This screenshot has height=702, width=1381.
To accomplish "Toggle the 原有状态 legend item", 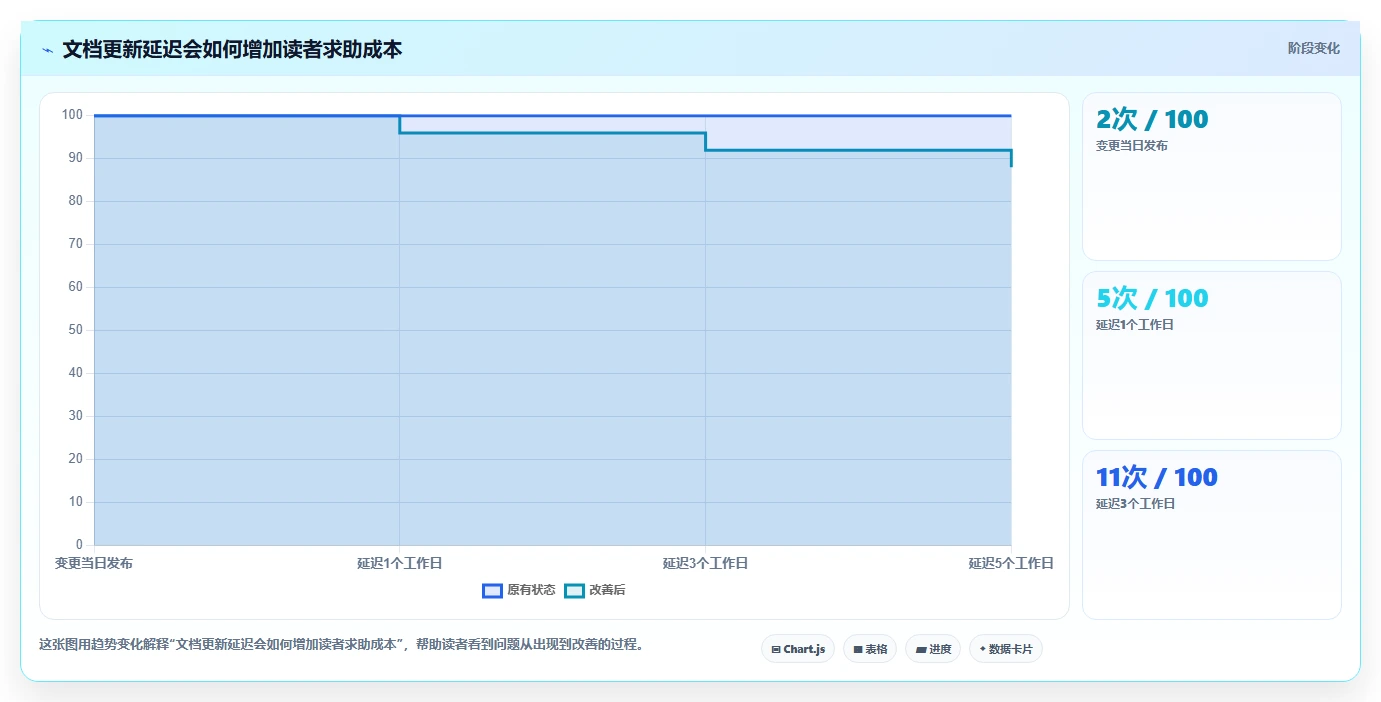I will pyautogui.click(x=519, y=590).
